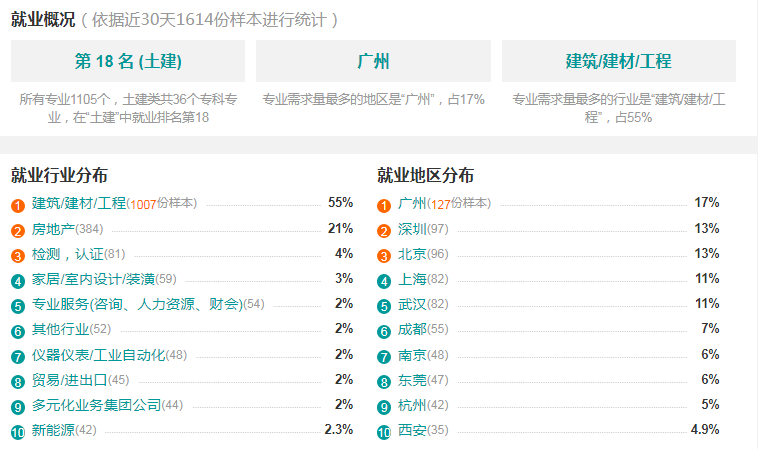758x449 pixels.
Task: Click the teal rank 6 badge beside 成都
Action: pos(384,331)
